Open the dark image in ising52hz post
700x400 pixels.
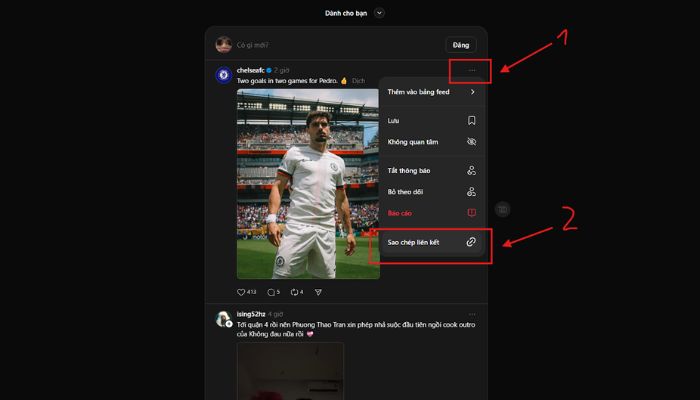click(x=290, y=371)
